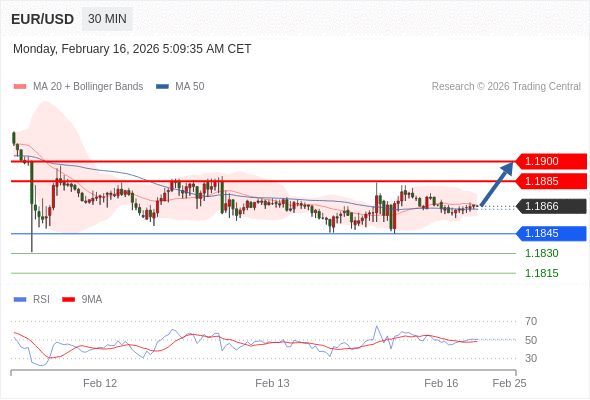The height and width of the screenshot is (400, 590).
Task: Click the Feb 25 date axis label
Action: coord(509,383)
